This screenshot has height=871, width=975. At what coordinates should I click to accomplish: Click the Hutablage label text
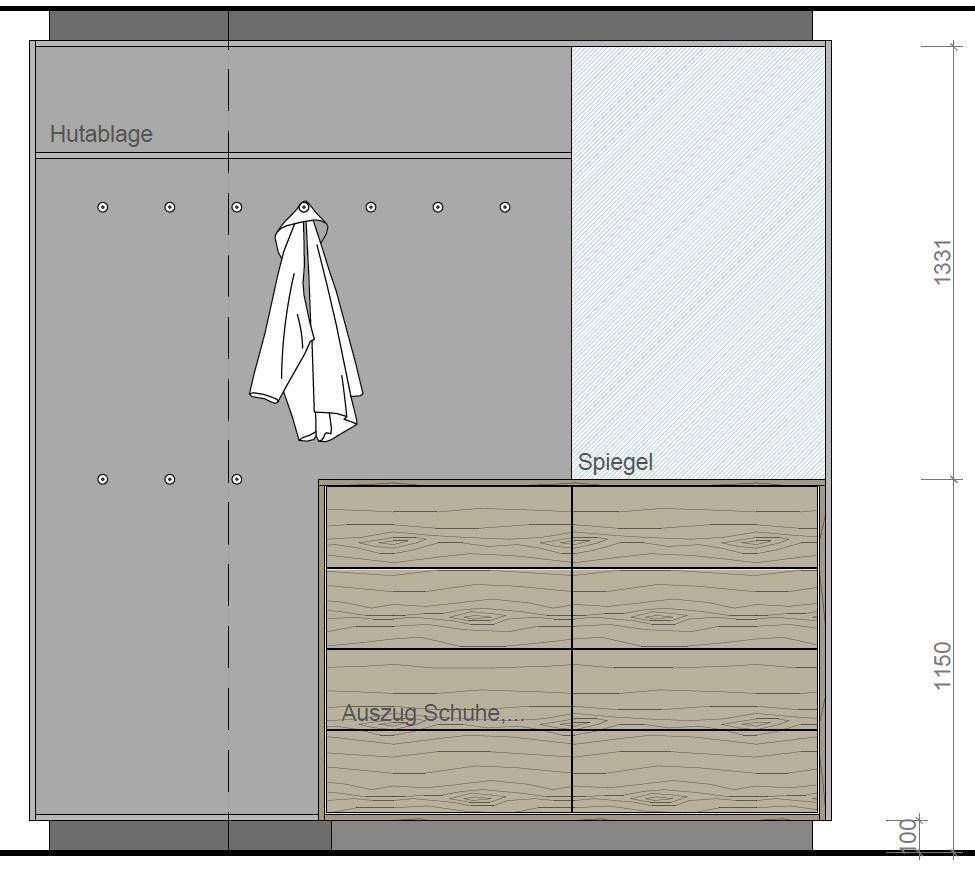tap(101, 134)
